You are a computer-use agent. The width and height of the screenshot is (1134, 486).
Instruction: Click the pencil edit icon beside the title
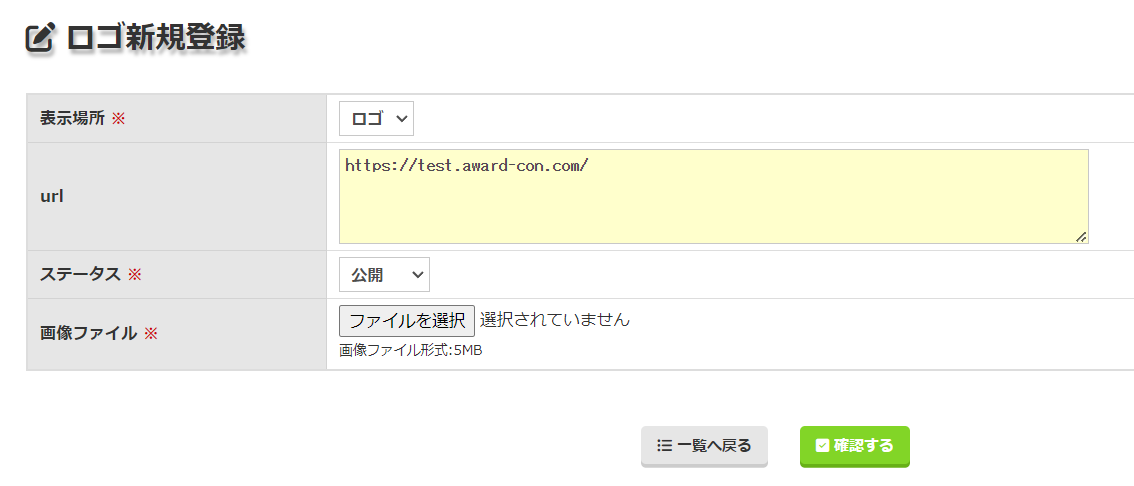[39, 39]
